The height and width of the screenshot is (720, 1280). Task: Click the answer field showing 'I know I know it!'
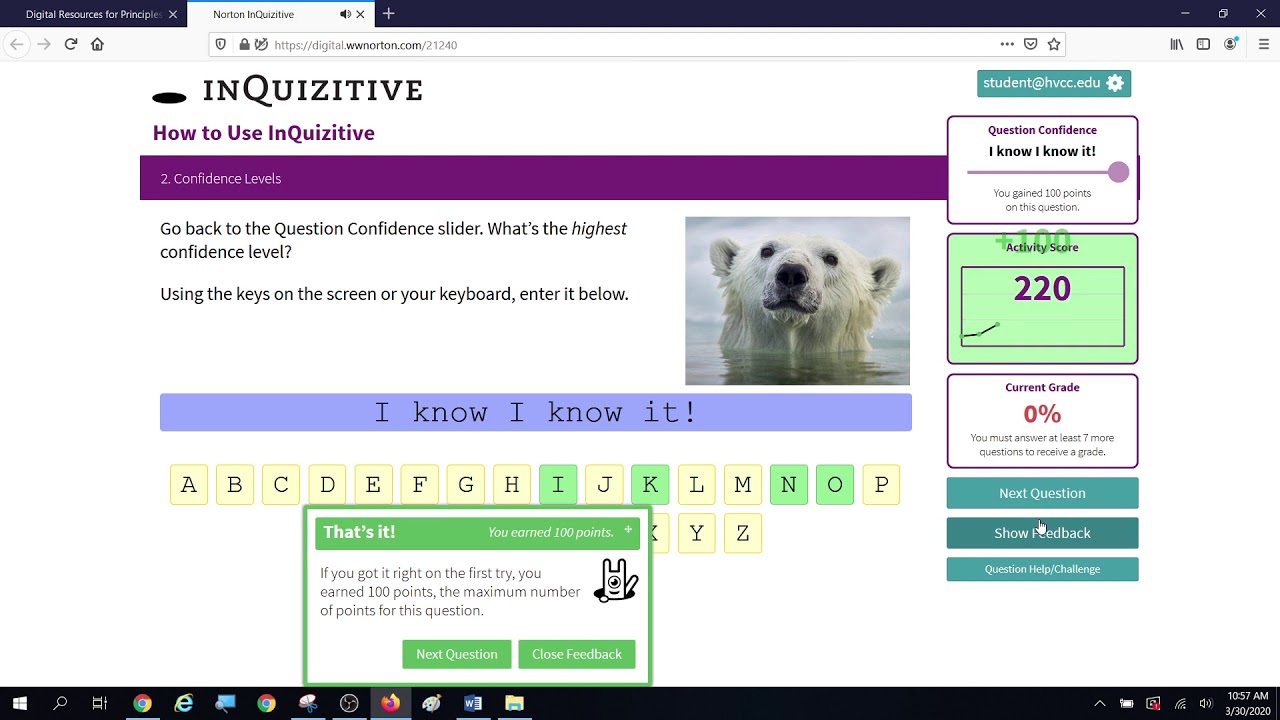(536, 412)
